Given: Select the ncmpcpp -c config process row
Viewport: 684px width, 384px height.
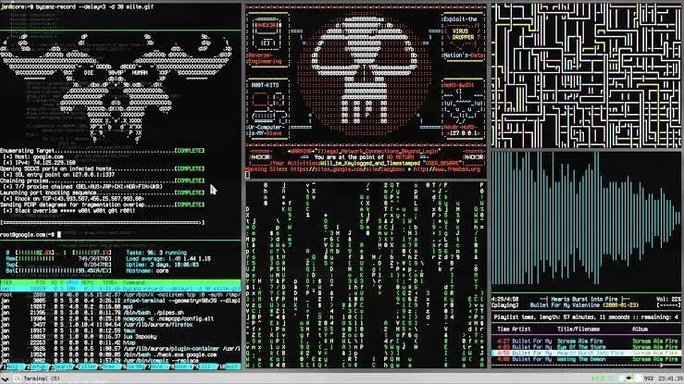Looking at the screenshot, I should [120, 319].
